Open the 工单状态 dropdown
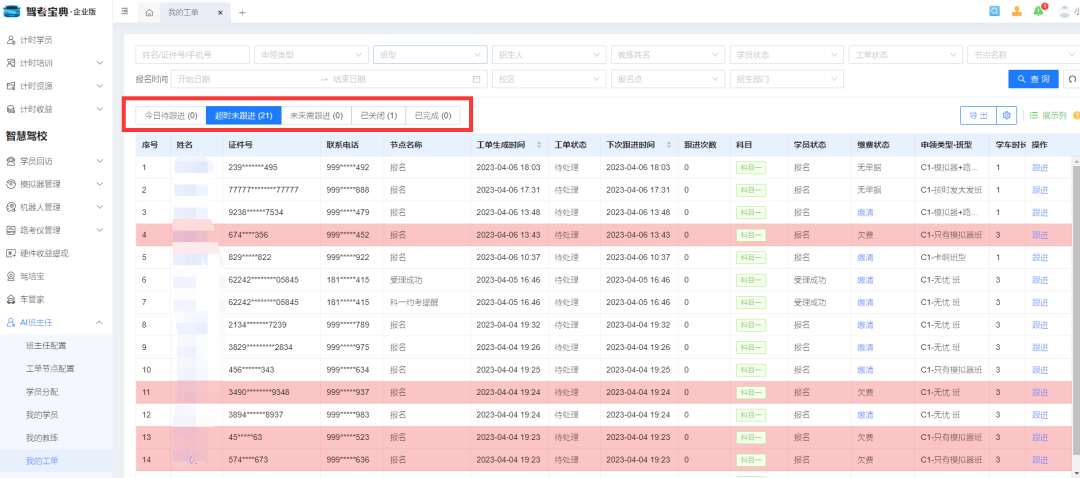The height and width of the screenshot is (478, 1080). click(x=906, y=54)
